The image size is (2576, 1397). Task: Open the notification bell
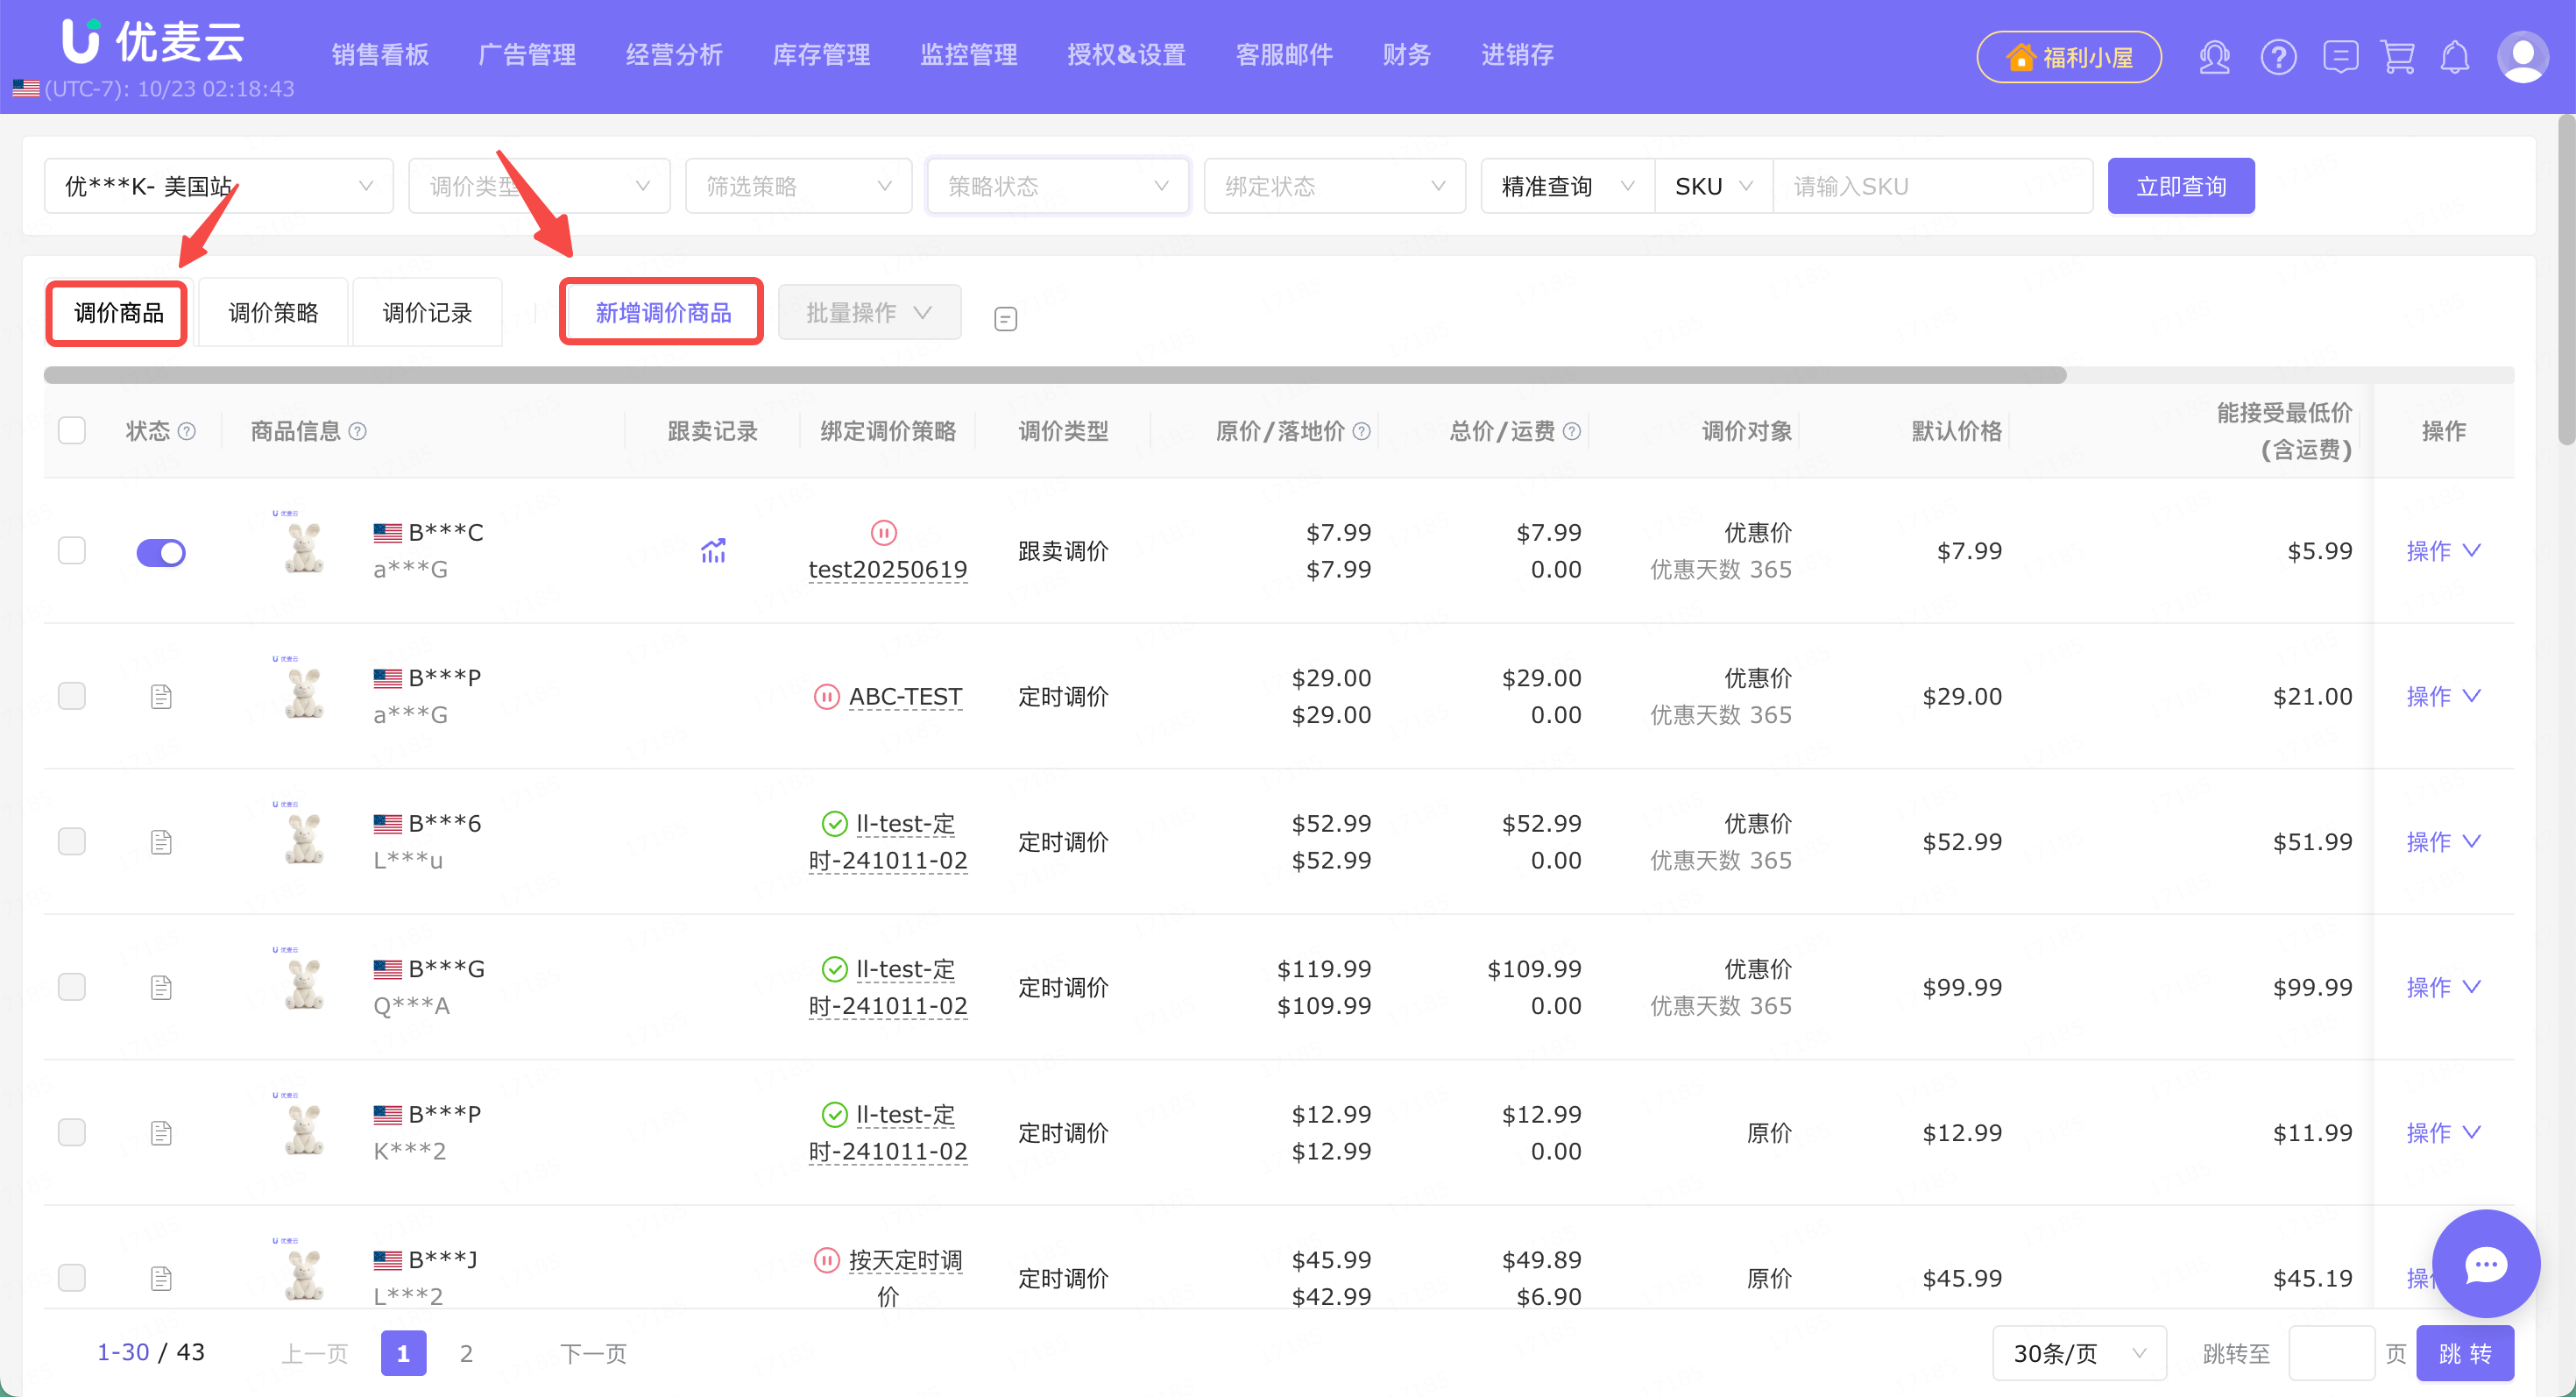2455,57
